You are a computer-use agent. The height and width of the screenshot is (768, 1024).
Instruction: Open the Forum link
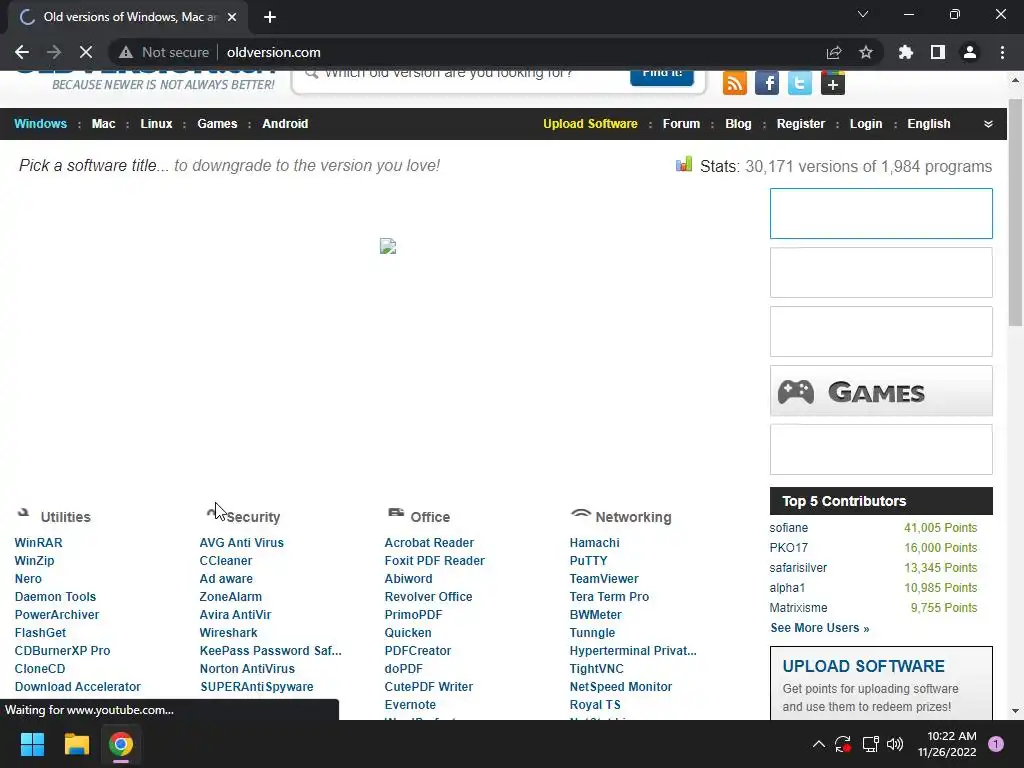pos(681,123)
